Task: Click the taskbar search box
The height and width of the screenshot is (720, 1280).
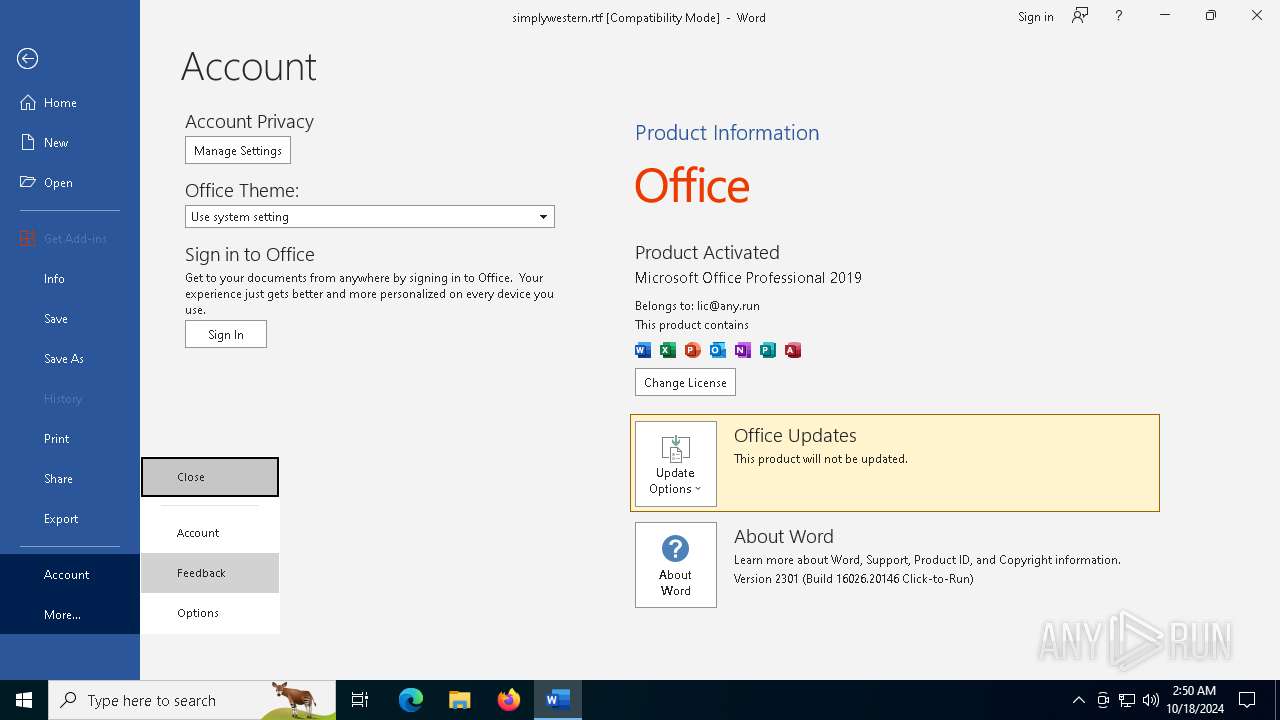Action: click(x=192, y=700)
